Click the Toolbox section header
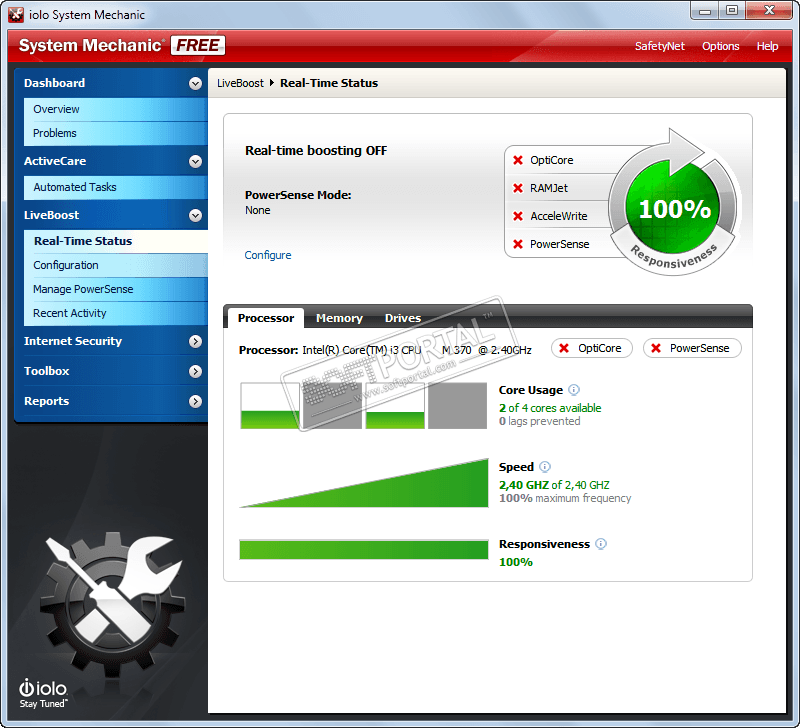Viewport: 800px width, 728px height. pyautogui.click(x=111, y=371)
